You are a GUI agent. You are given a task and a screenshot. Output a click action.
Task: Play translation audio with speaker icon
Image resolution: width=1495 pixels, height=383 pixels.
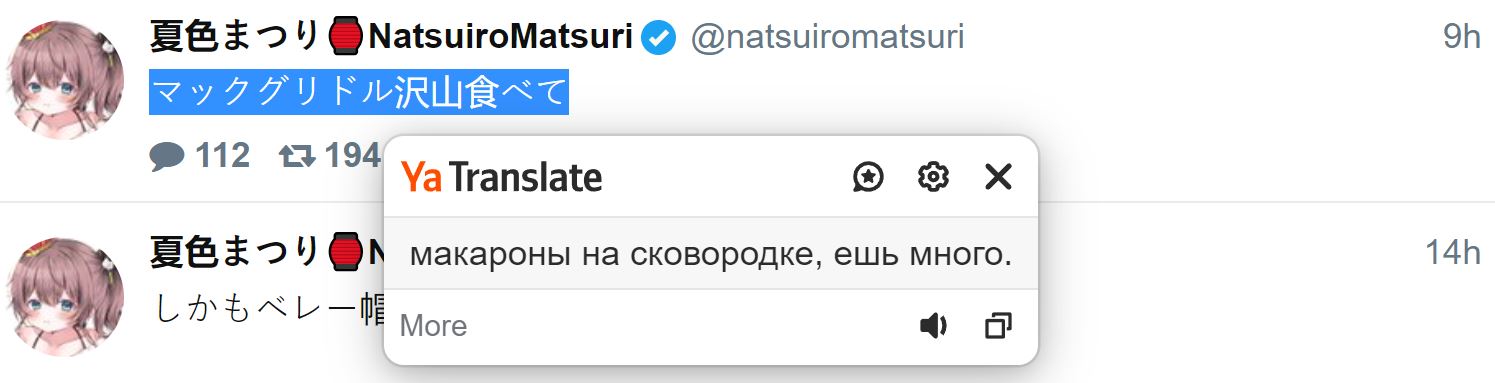pyautogui.click(x=933, y=326)
